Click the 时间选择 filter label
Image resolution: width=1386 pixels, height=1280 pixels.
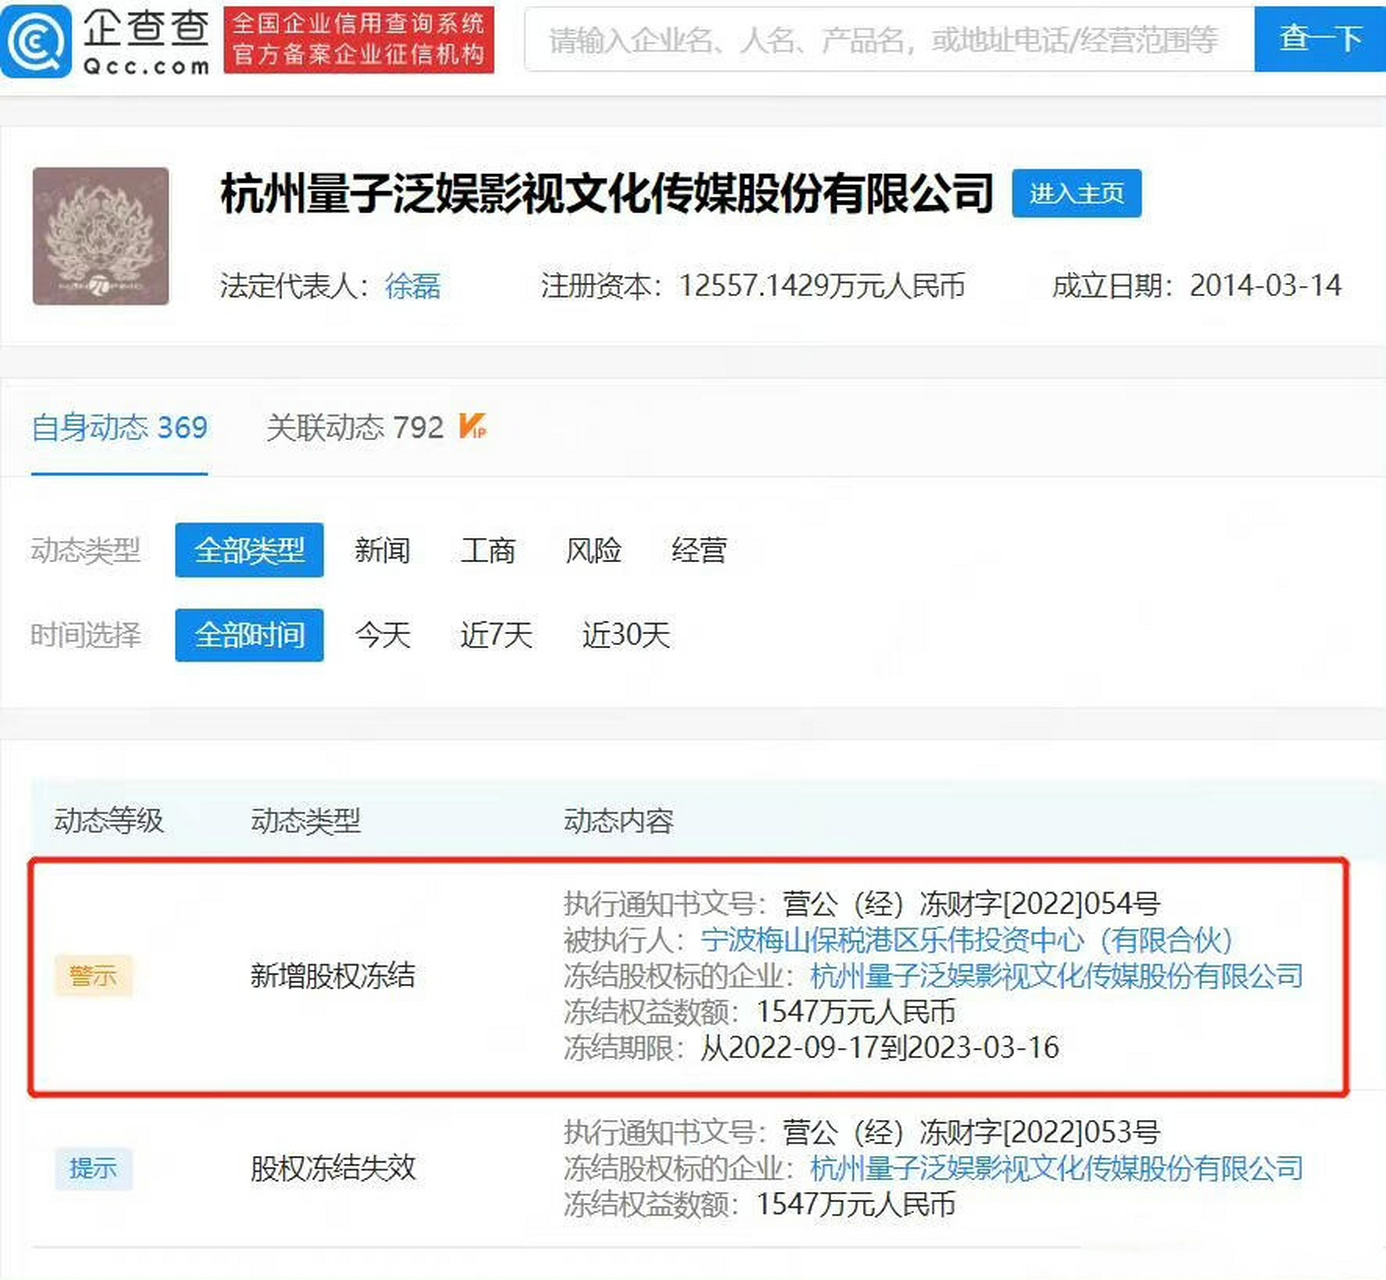tap(86, 635)
